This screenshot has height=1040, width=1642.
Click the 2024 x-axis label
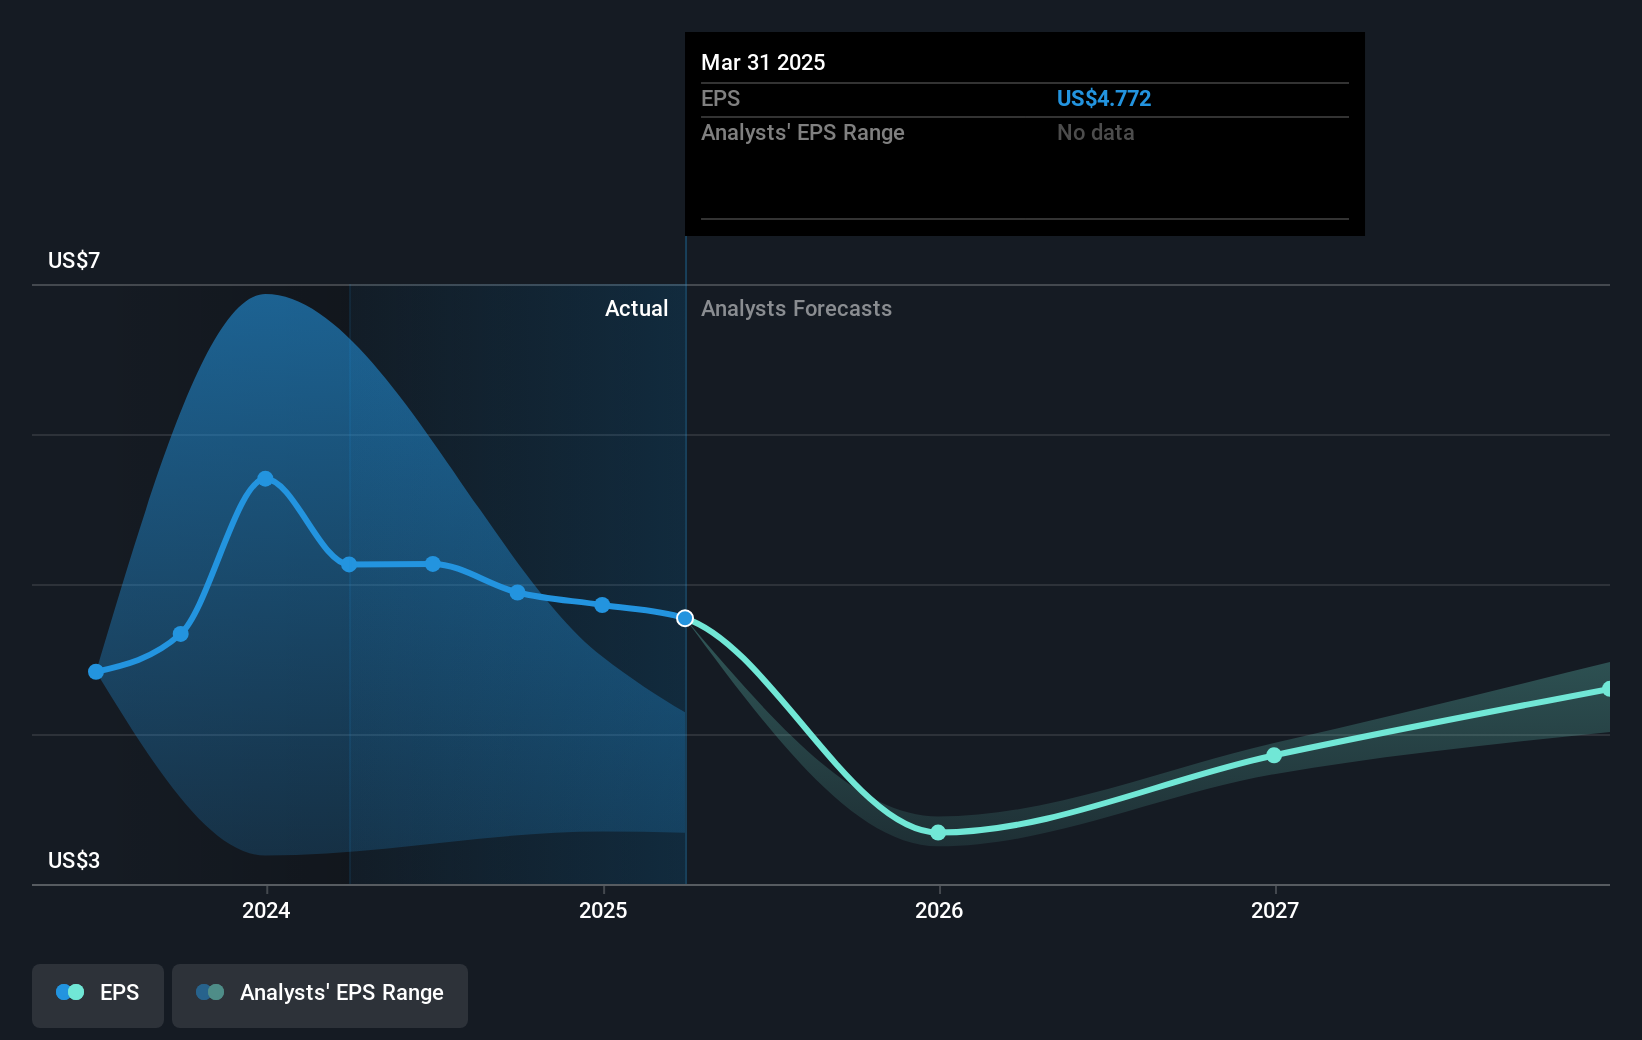[266, 910]
